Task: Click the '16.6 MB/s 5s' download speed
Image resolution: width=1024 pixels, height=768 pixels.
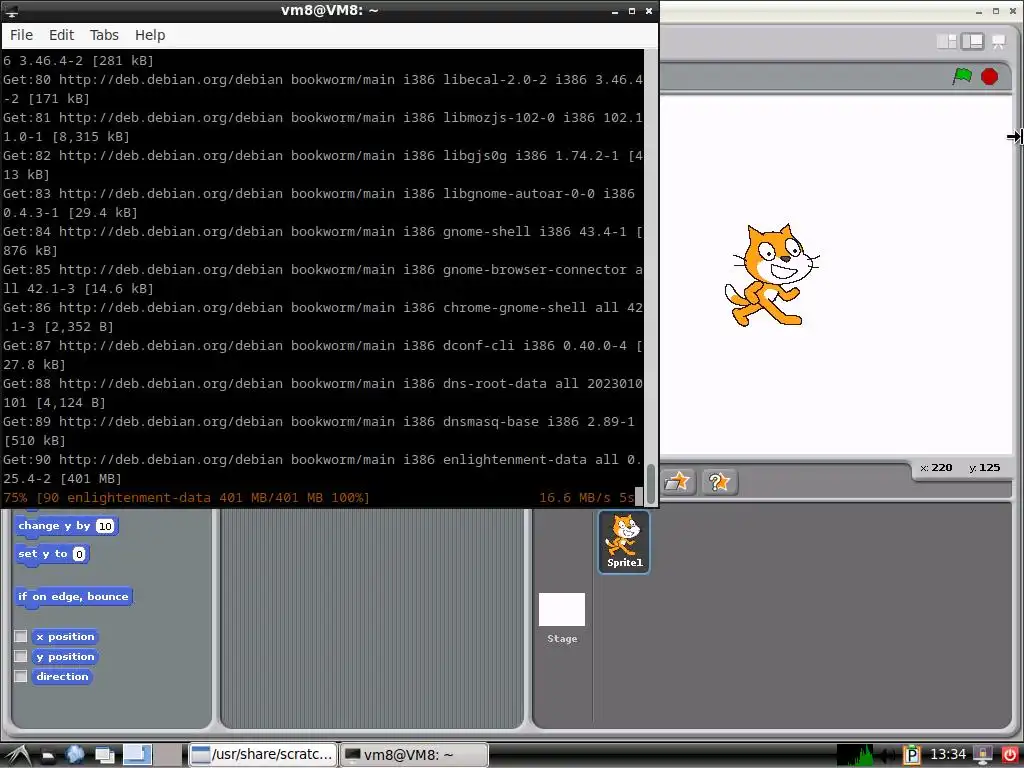Action: [586, 498]
